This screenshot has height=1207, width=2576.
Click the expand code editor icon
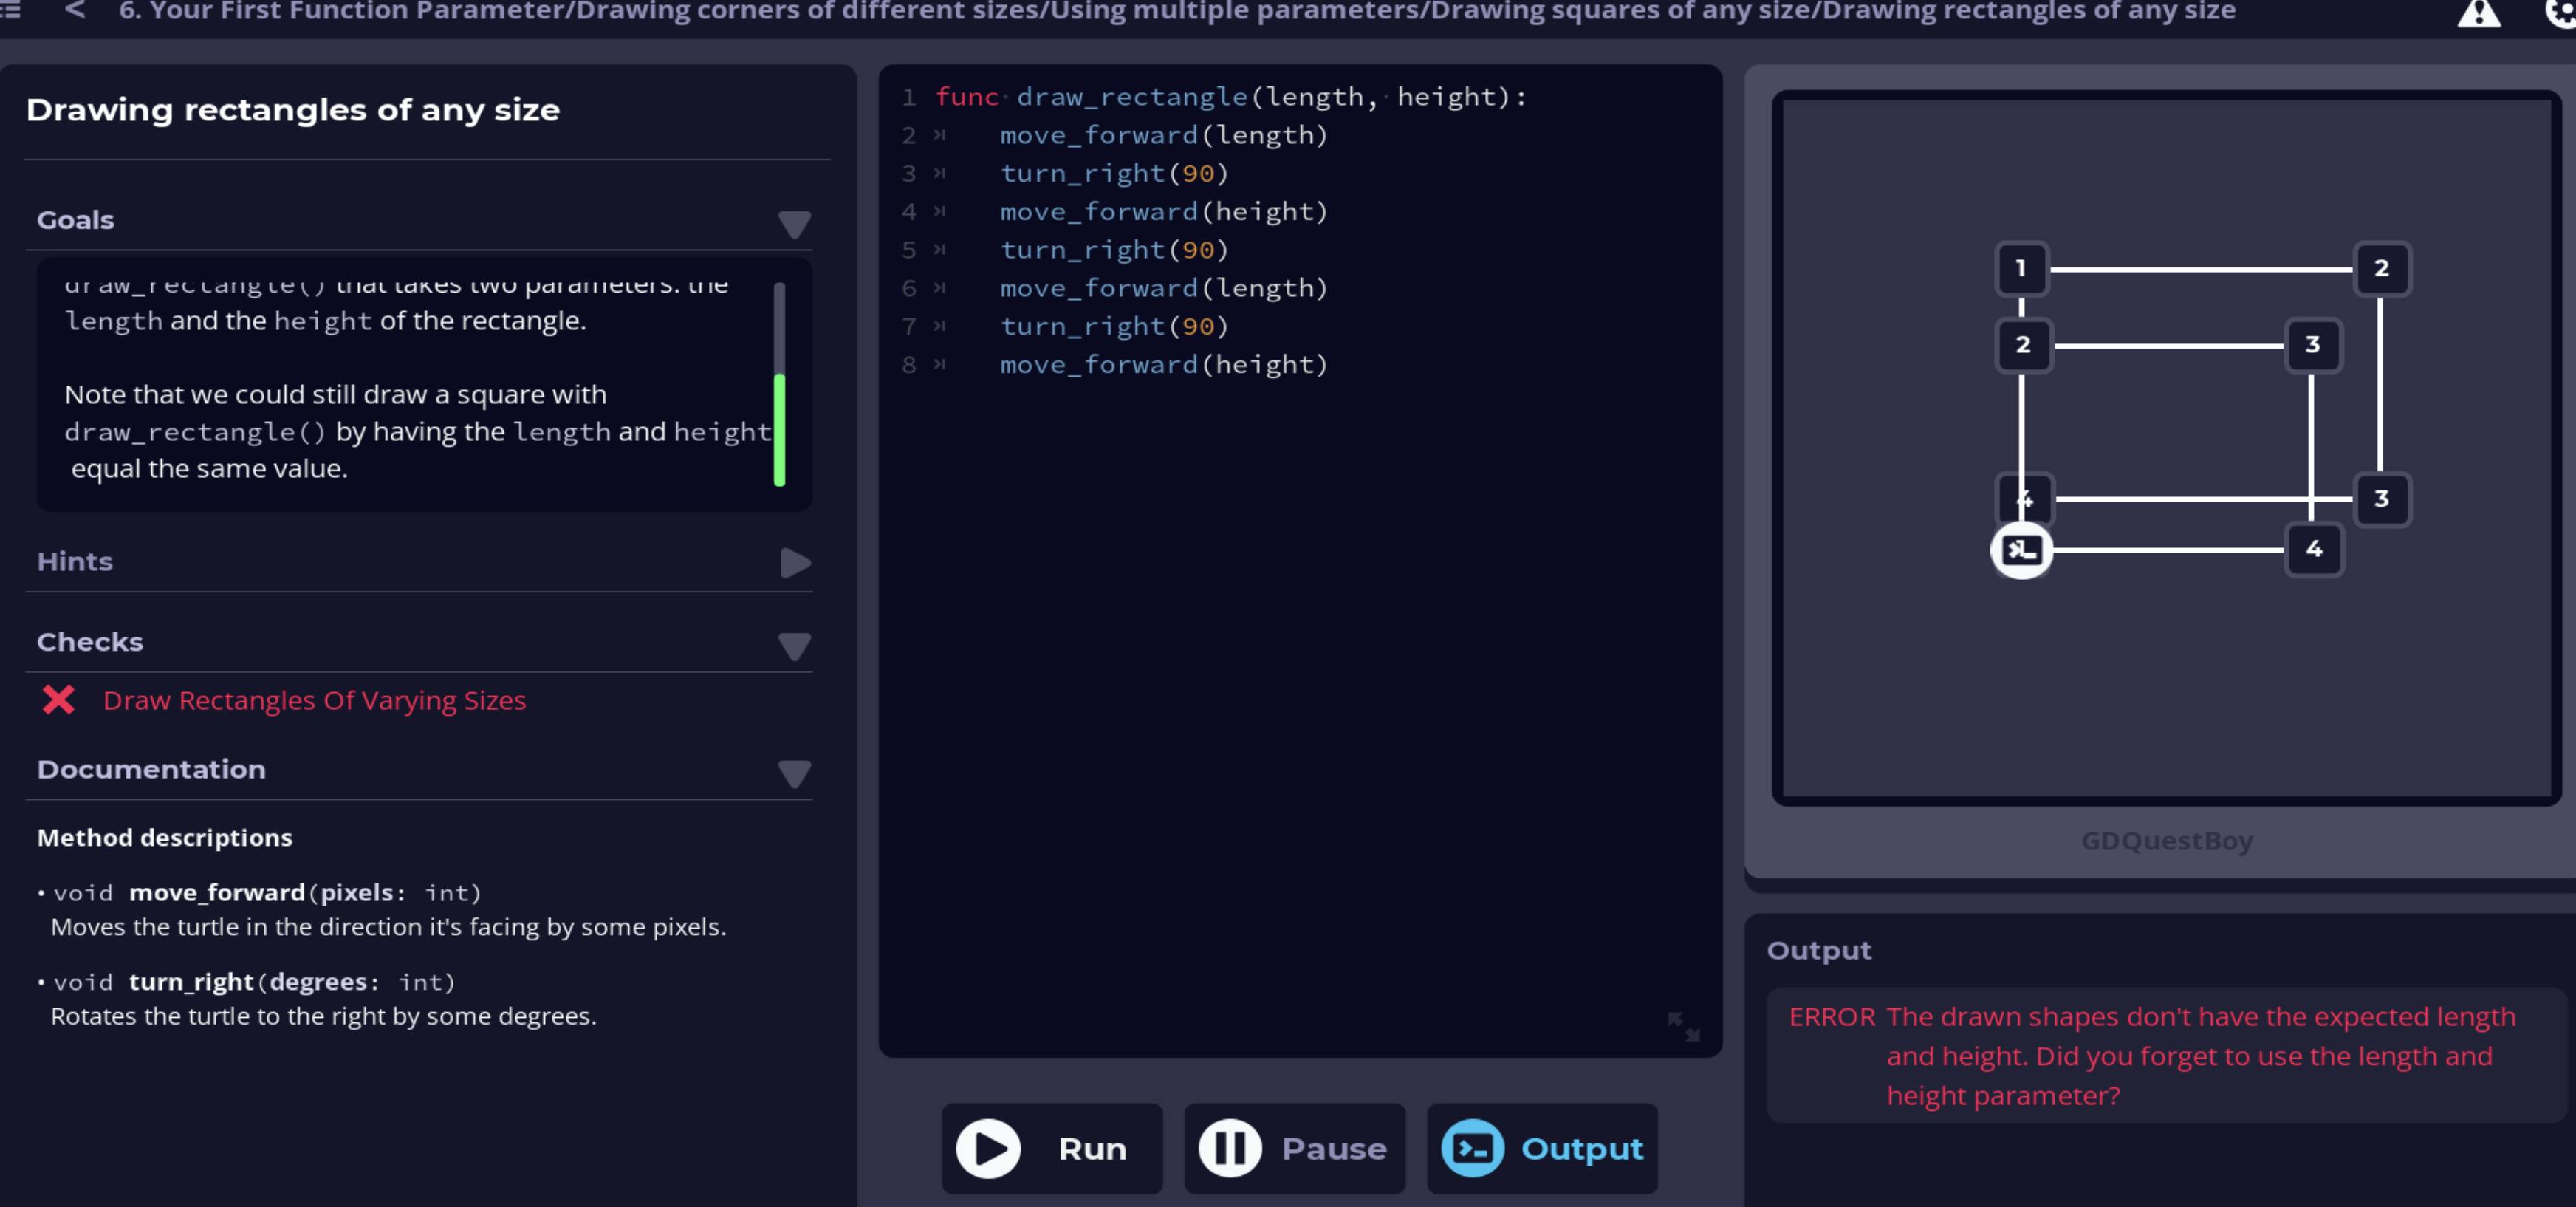[x=1683, y=1025]
